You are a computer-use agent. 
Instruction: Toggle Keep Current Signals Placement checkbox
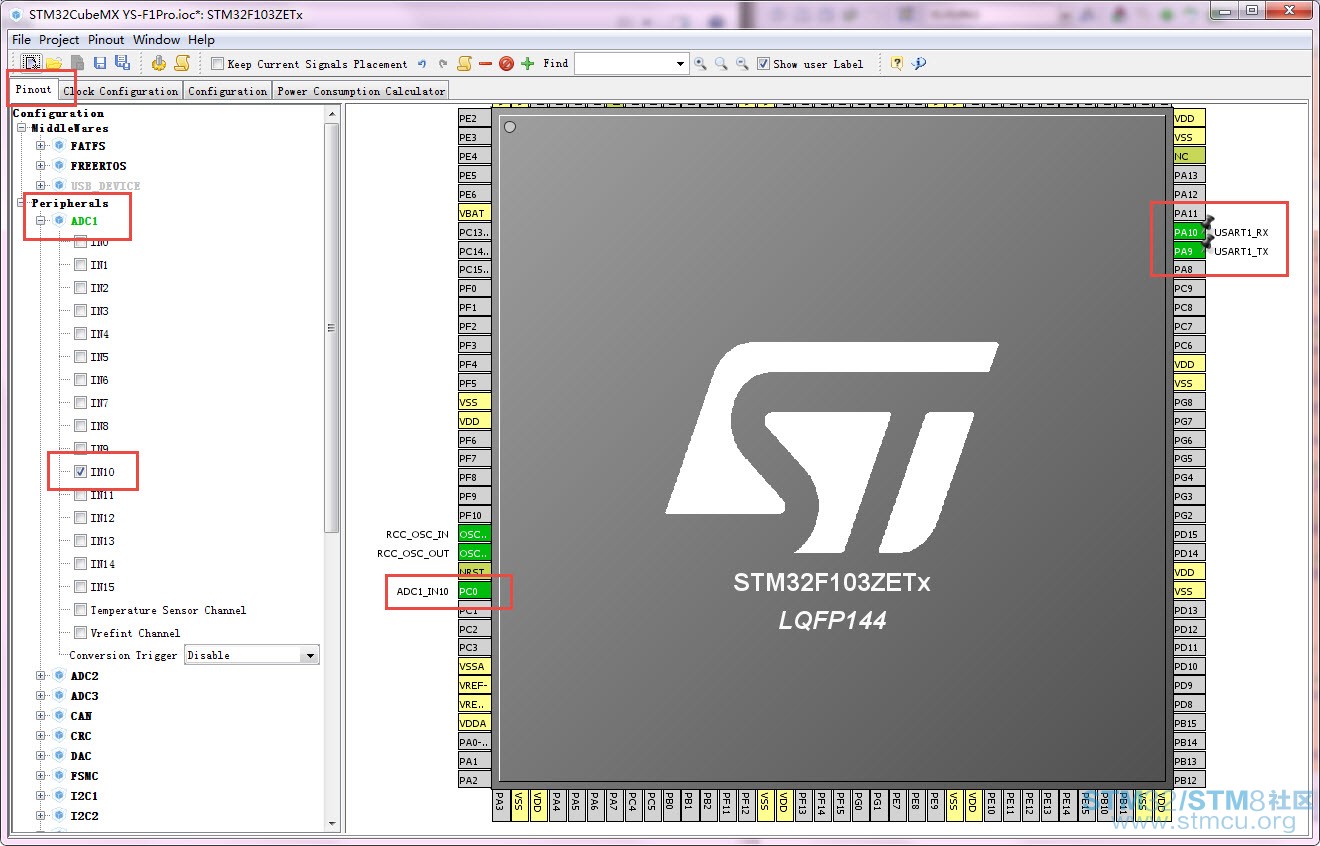(x=218, y=64)
